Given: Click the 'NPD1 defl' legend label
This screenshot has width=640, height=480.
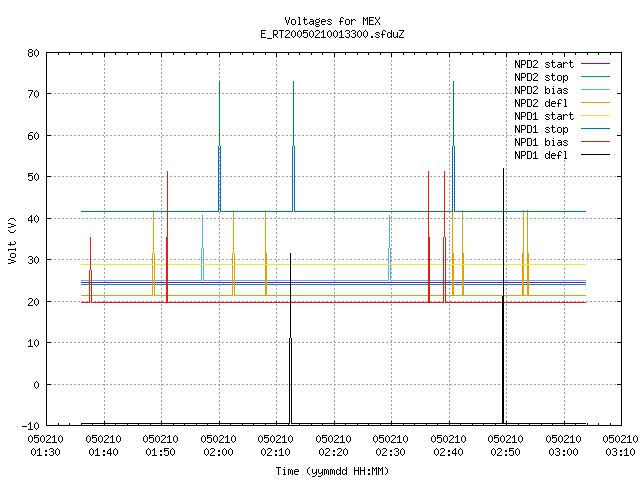Looking at the screenshot, I should click(541, 156).
